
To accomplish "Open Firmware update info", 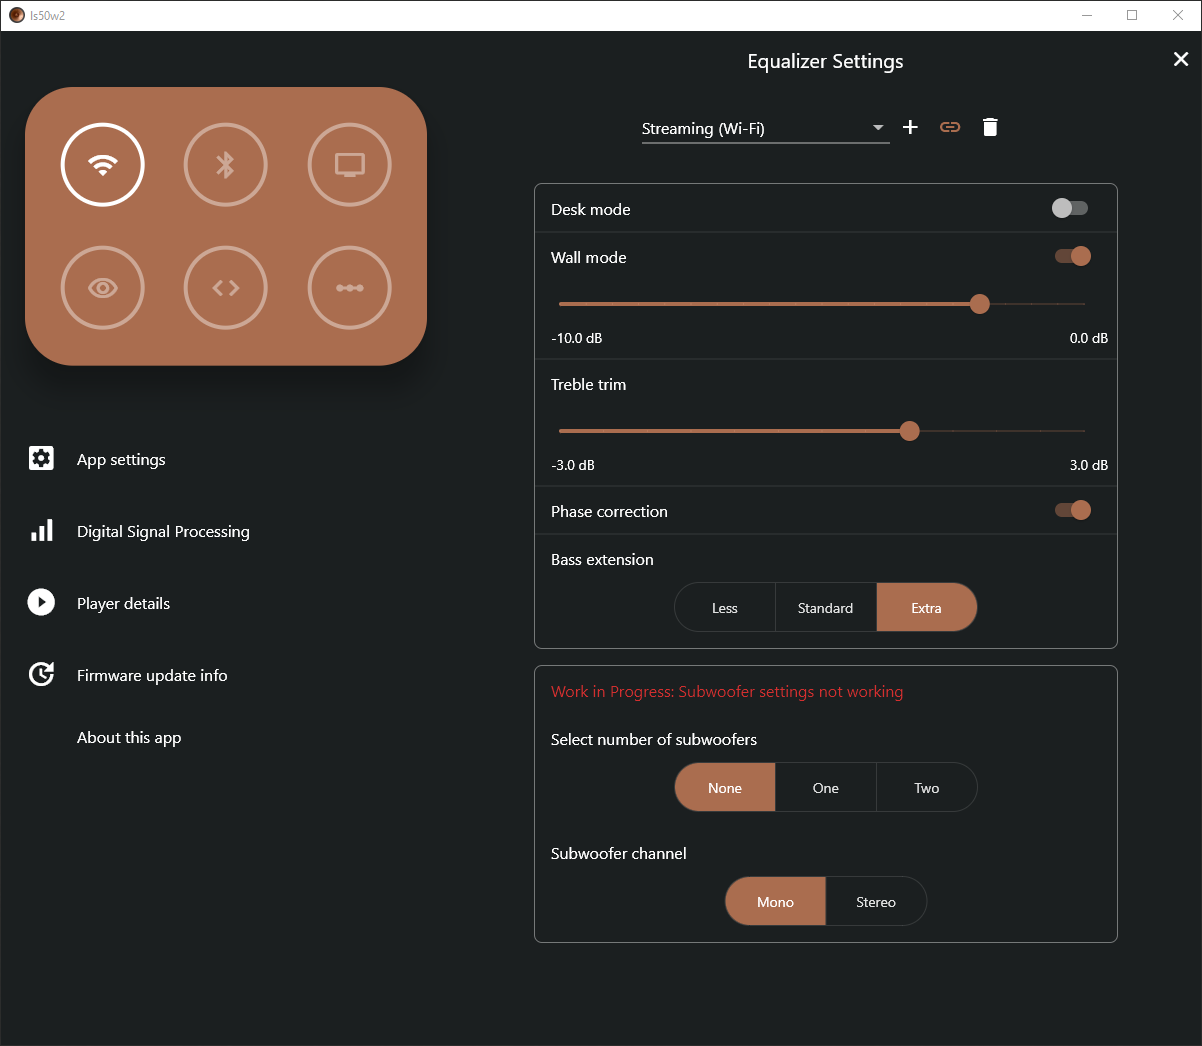I will click(152, 675).
